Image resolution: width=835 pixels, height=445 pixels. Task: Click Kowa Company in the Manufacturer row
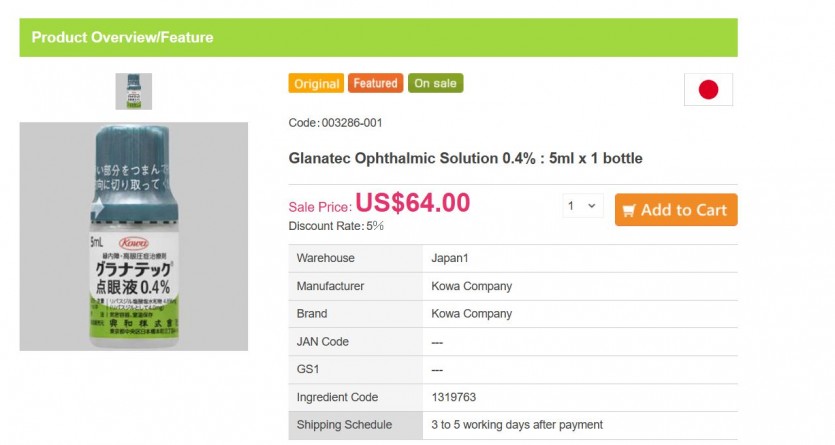(471, 286)
